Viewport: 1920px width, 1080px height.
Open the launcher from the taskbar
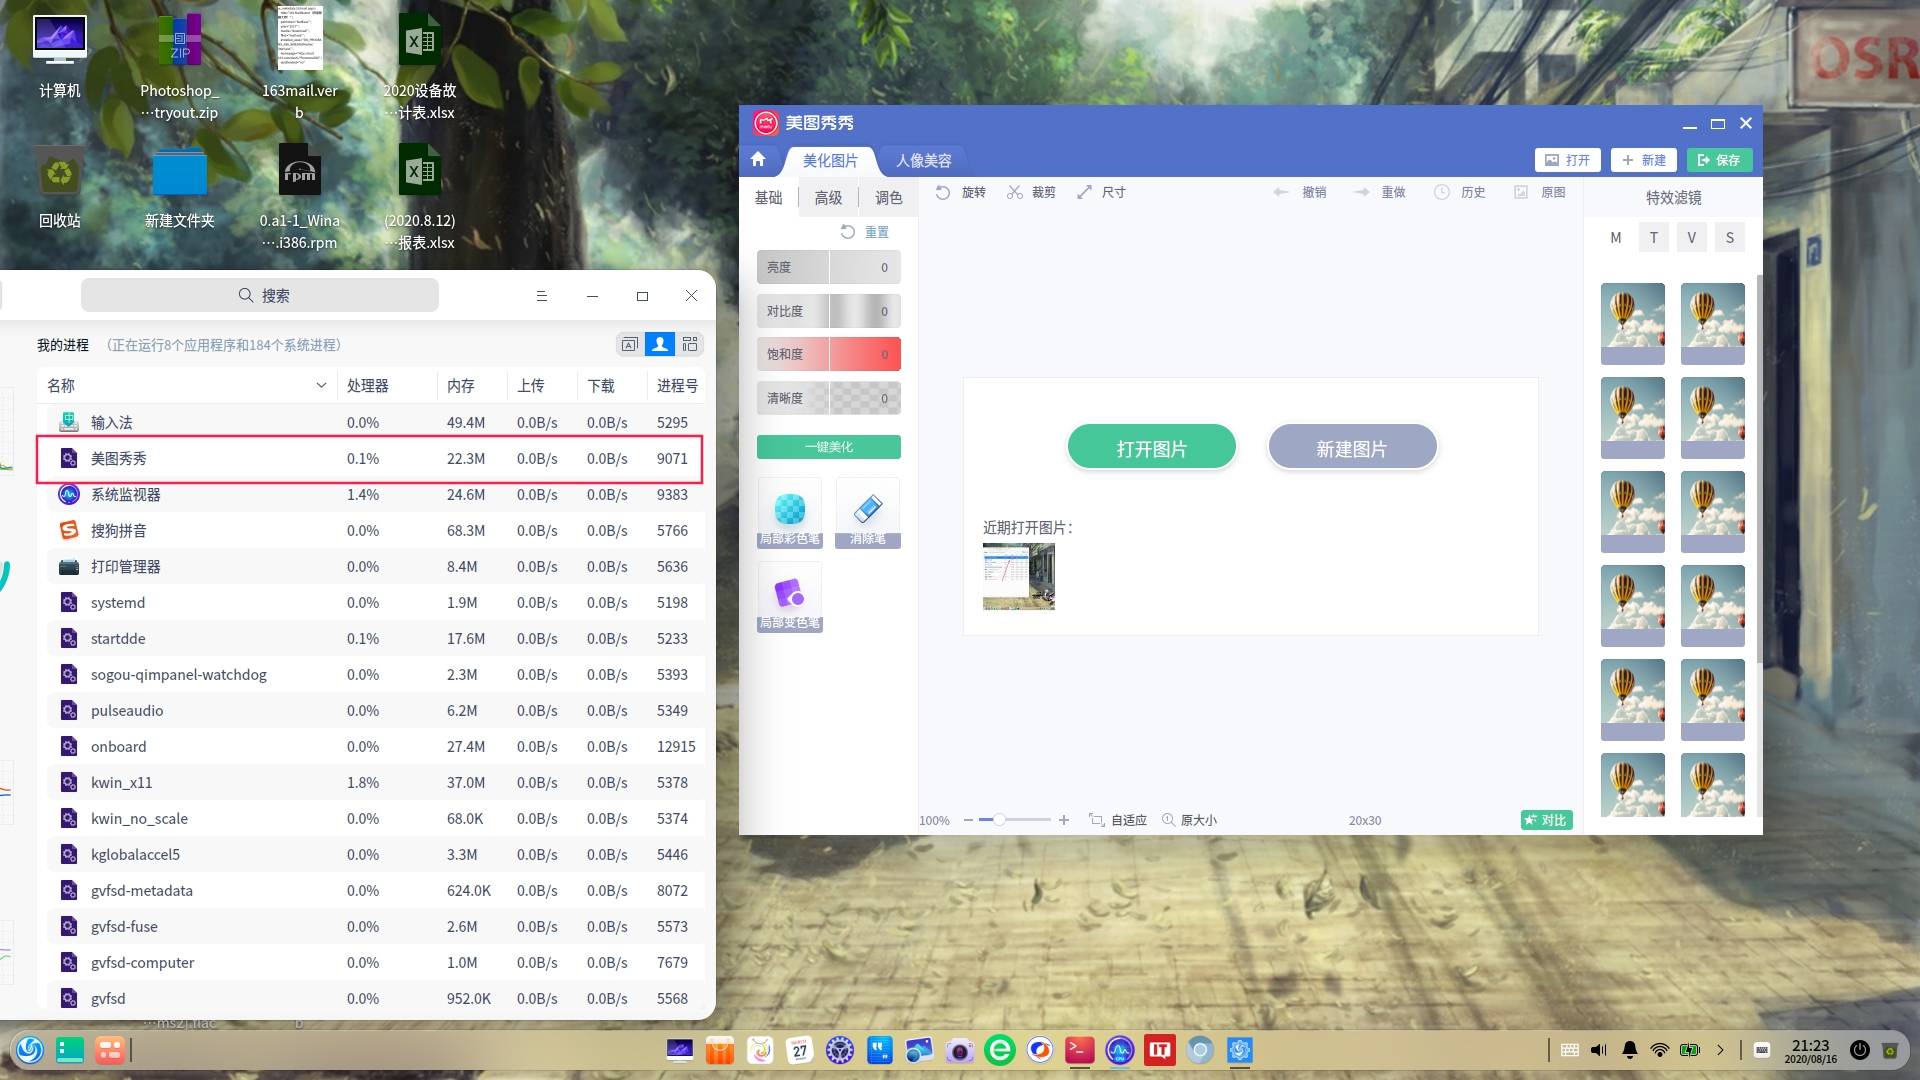click(30, 1050)
